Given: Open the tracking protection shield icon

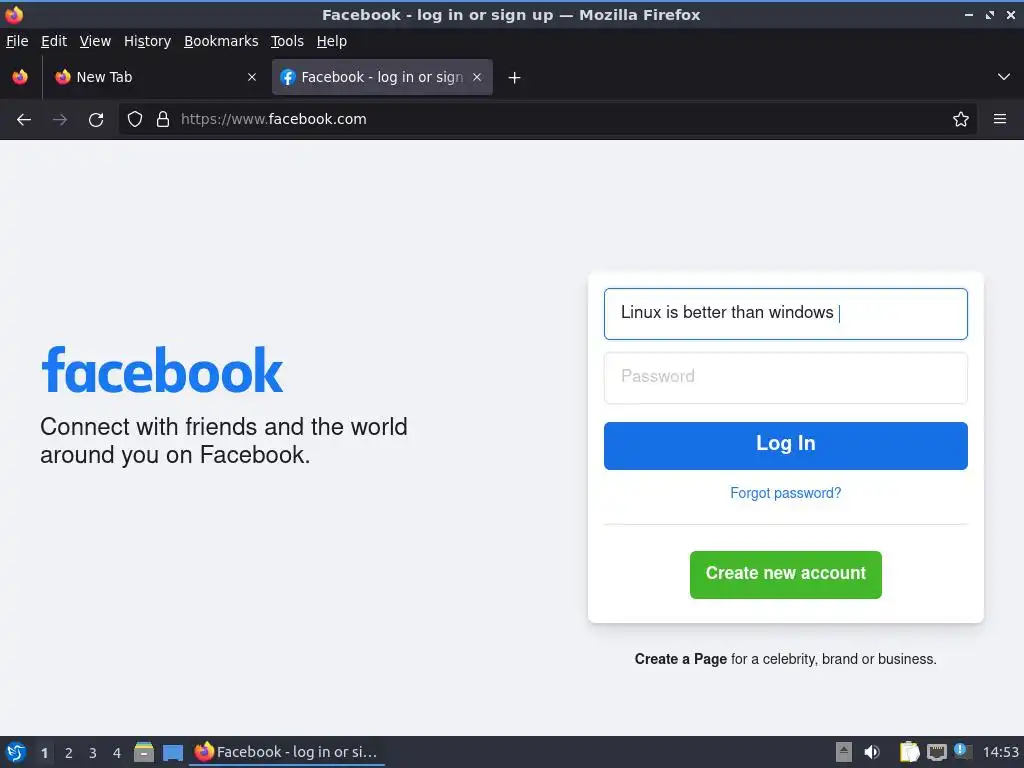Looking at the screenshot, I should point(135,119).
